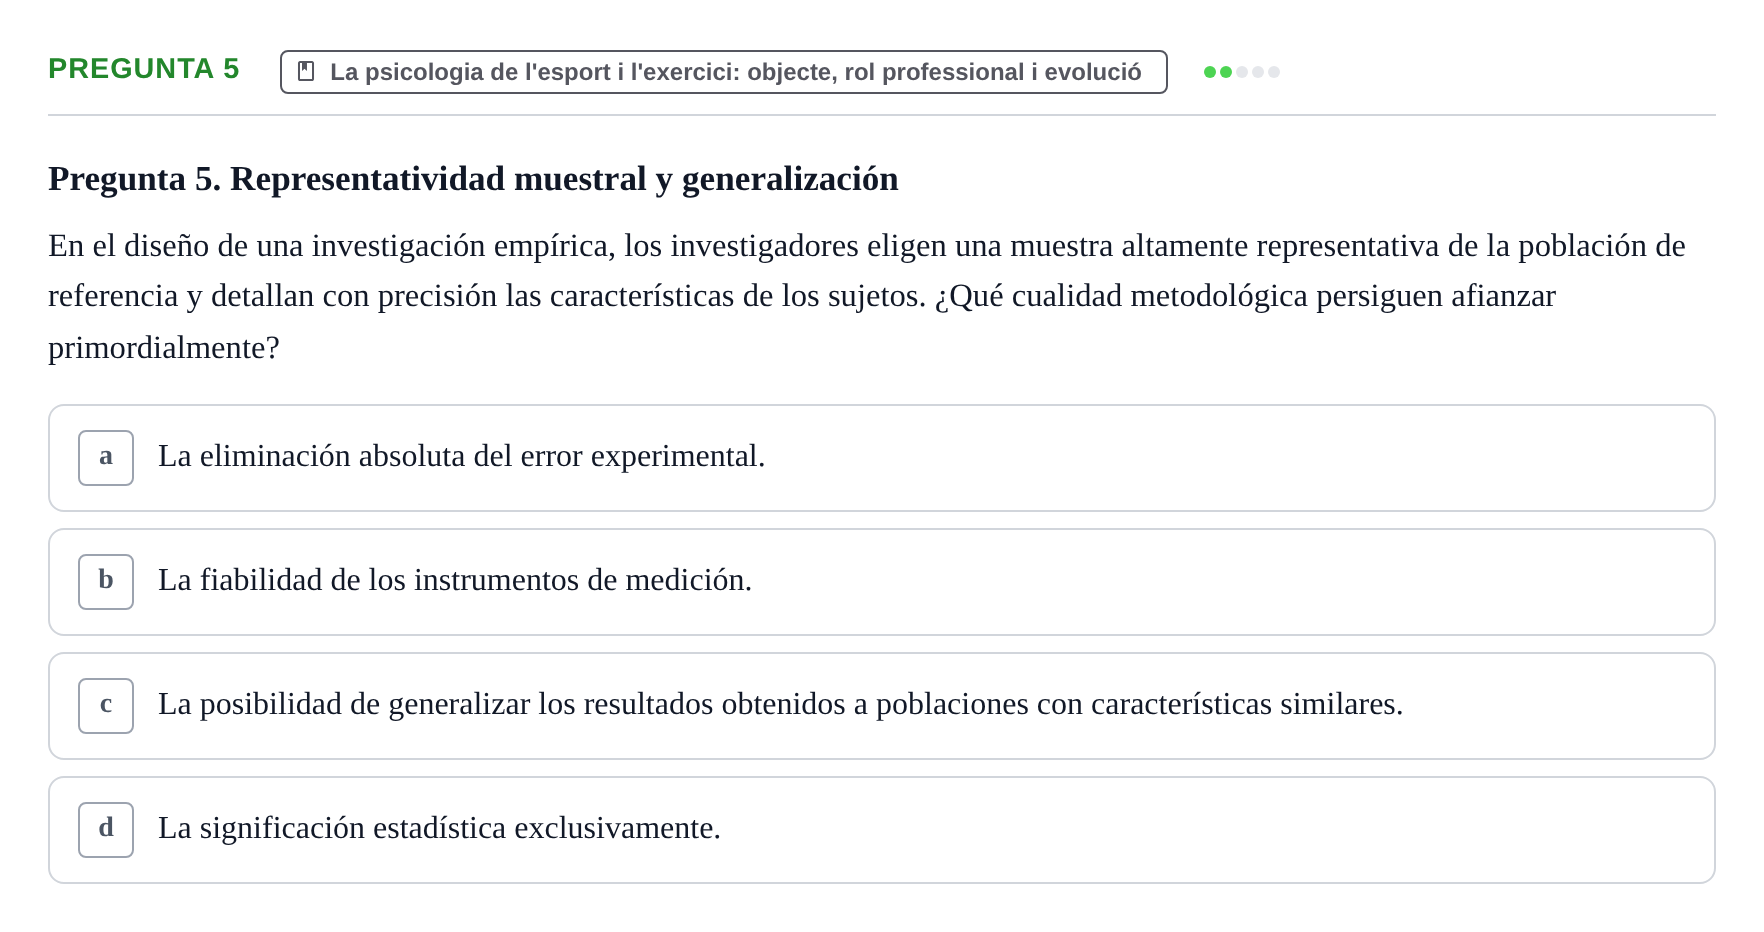
Task: Click the green and grey difficulty dots indicator
Action: coord(1241,72)
